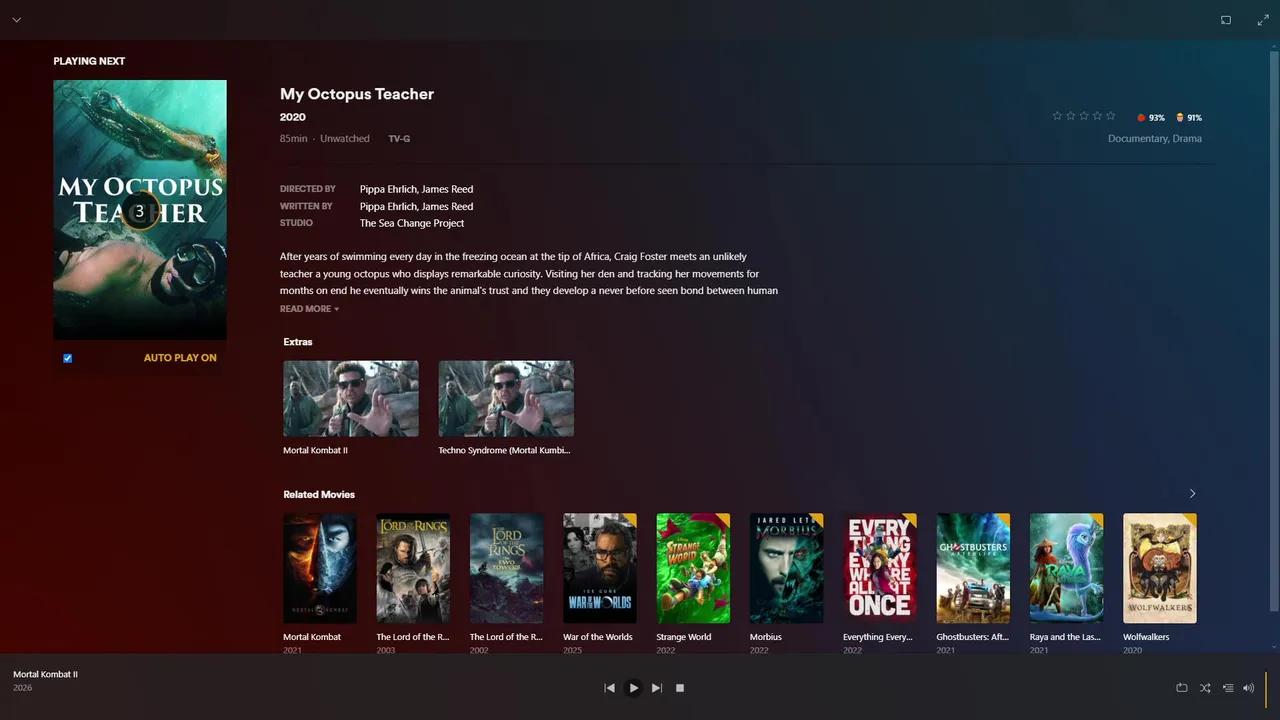Toggle repeat mode in the player bar
1280x720 pixels.
(1182, 688)
